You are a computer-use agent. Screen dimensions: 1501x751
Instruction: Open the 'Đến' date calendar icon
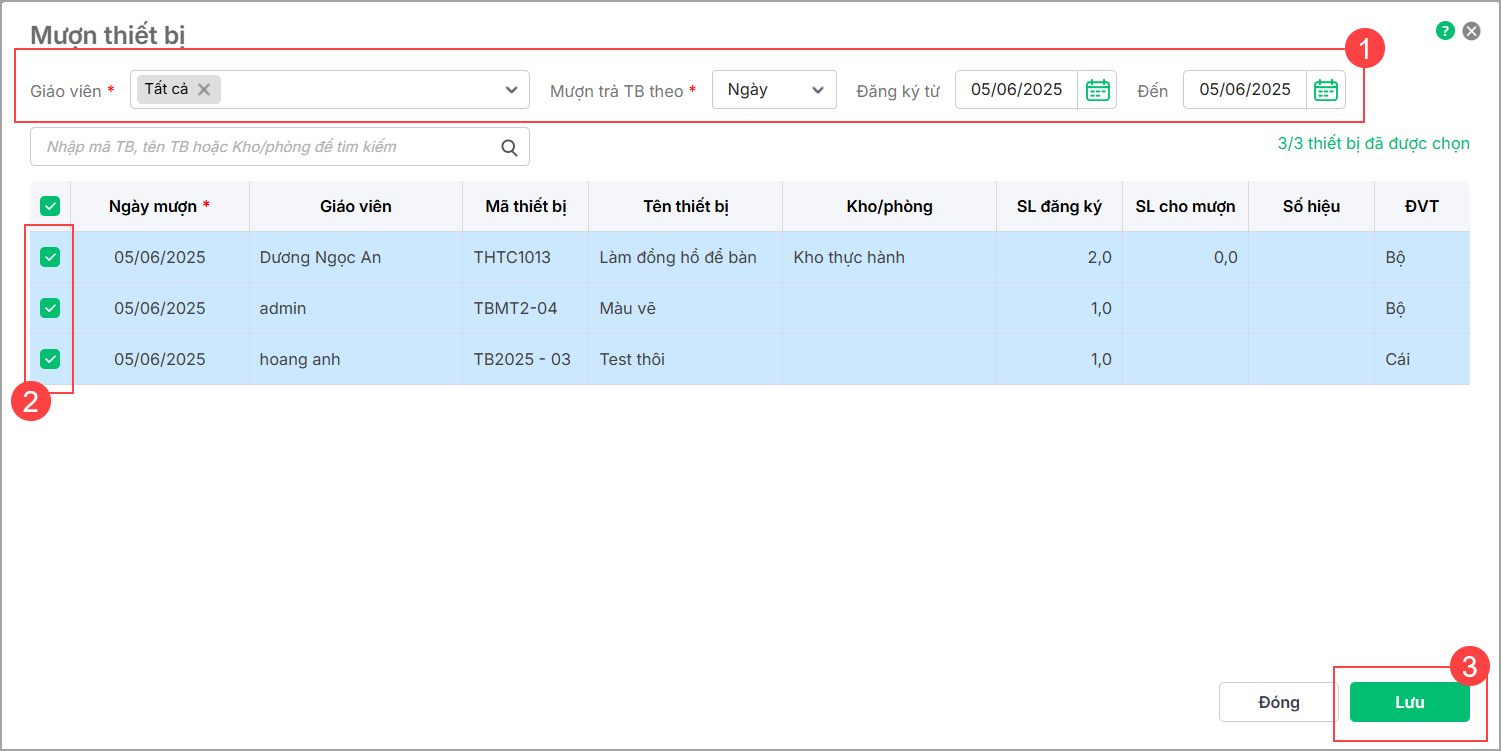1325,90
